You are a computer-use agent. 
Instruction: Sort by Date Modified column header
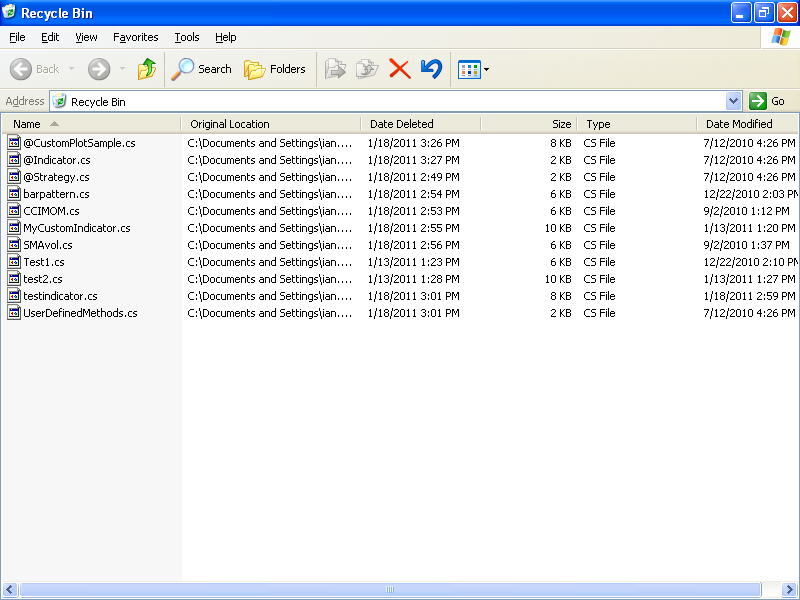[747, 124]
